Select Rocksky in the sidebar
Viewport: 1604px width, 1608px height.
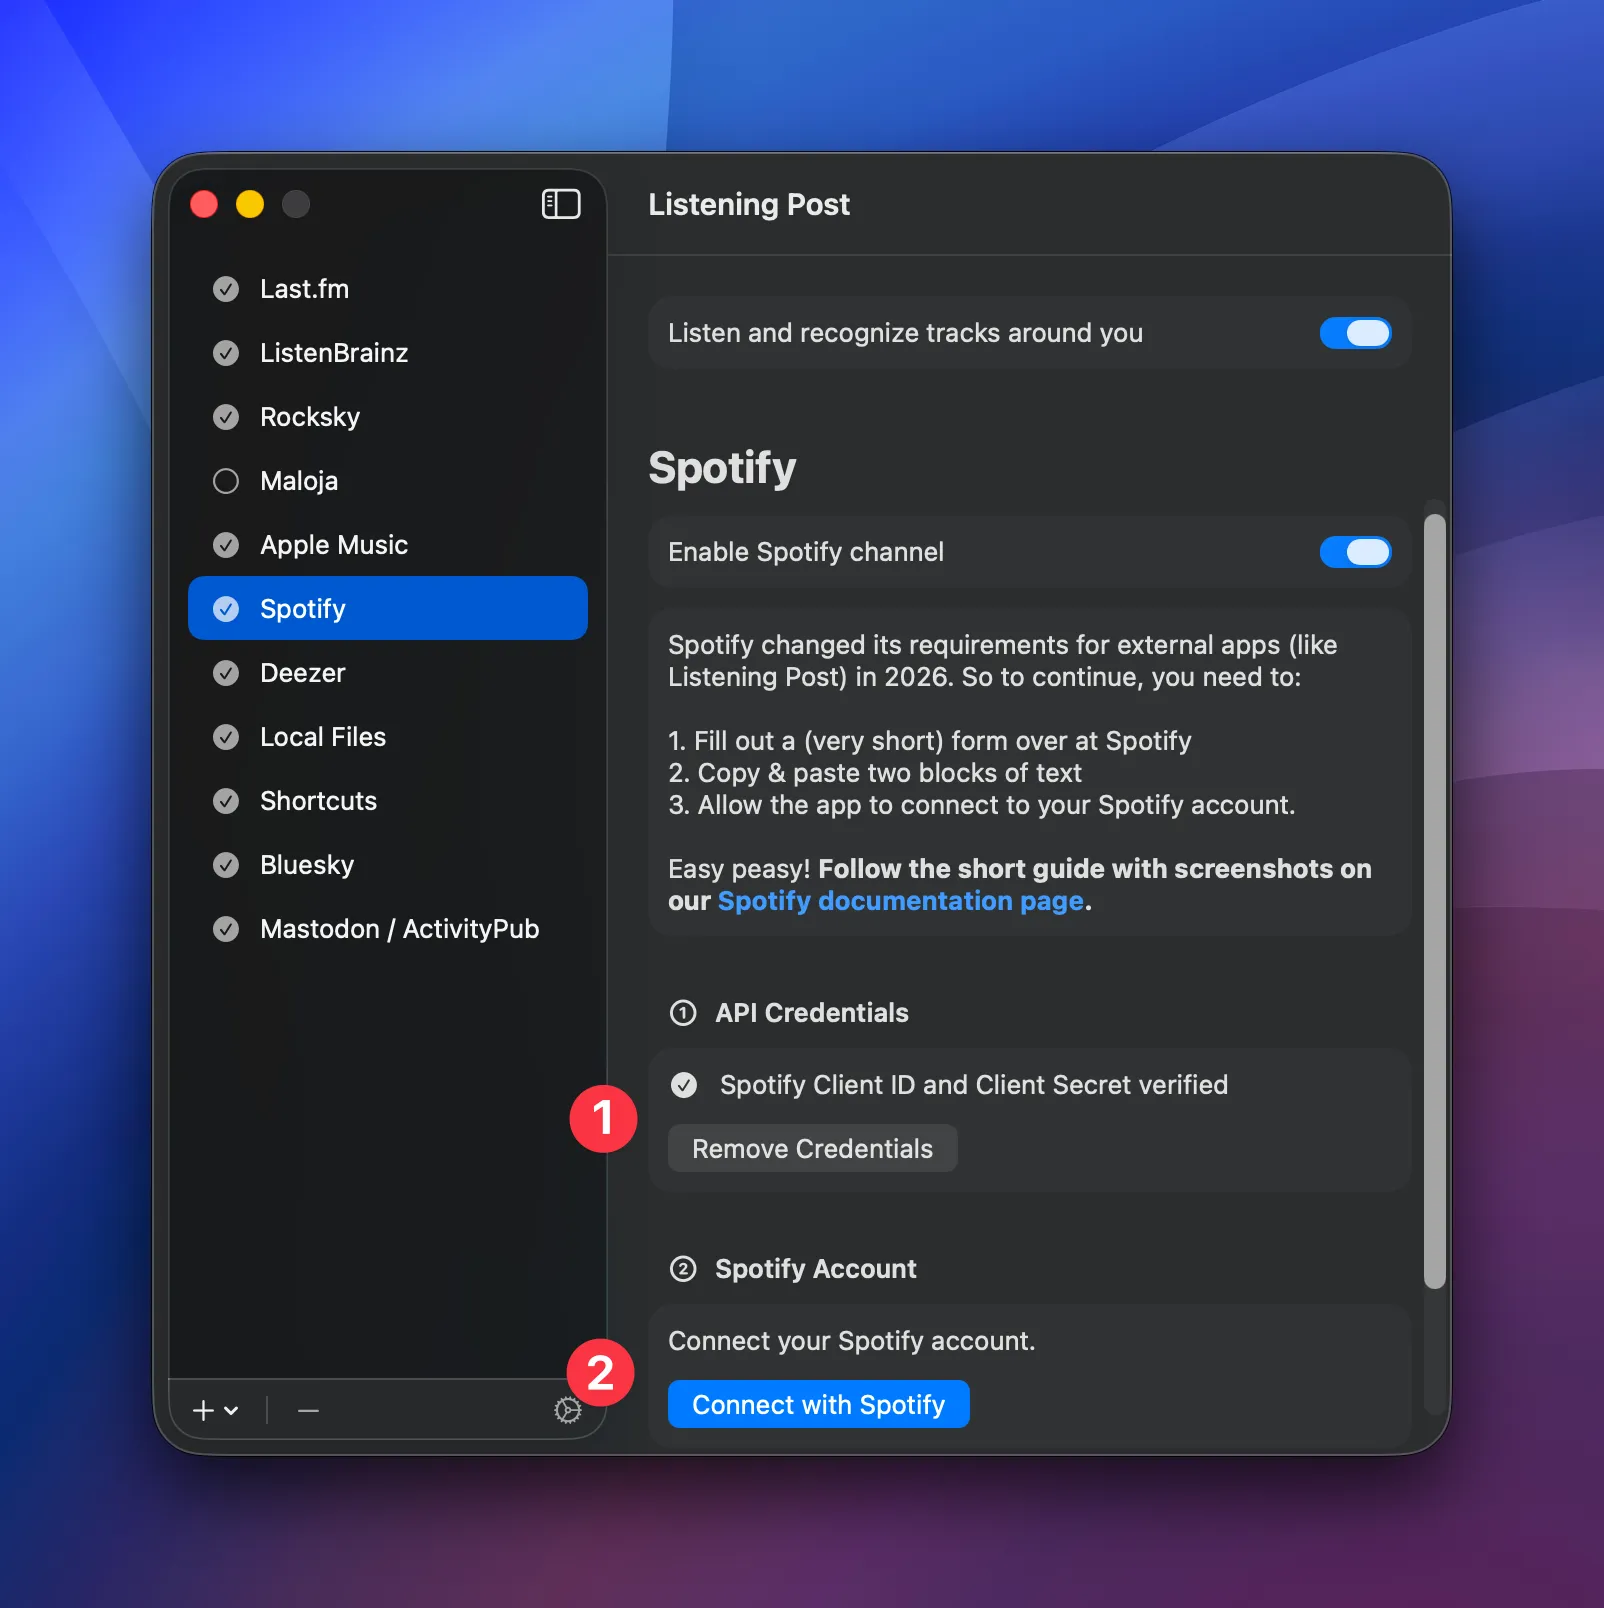pyautogui.click(x=310, y=417)
